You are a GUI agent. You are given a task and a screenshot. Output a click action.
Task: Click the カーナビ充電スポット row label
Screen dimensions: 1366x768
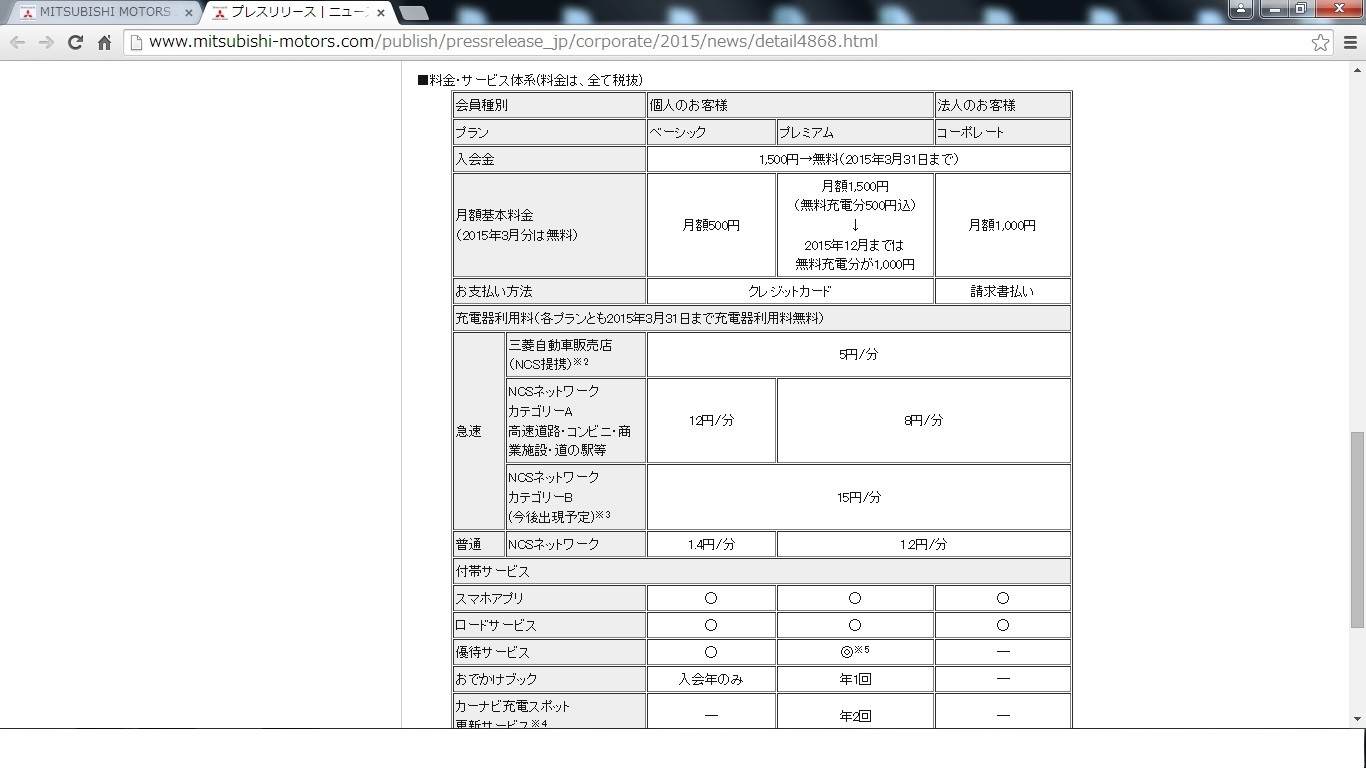[549, 711]
